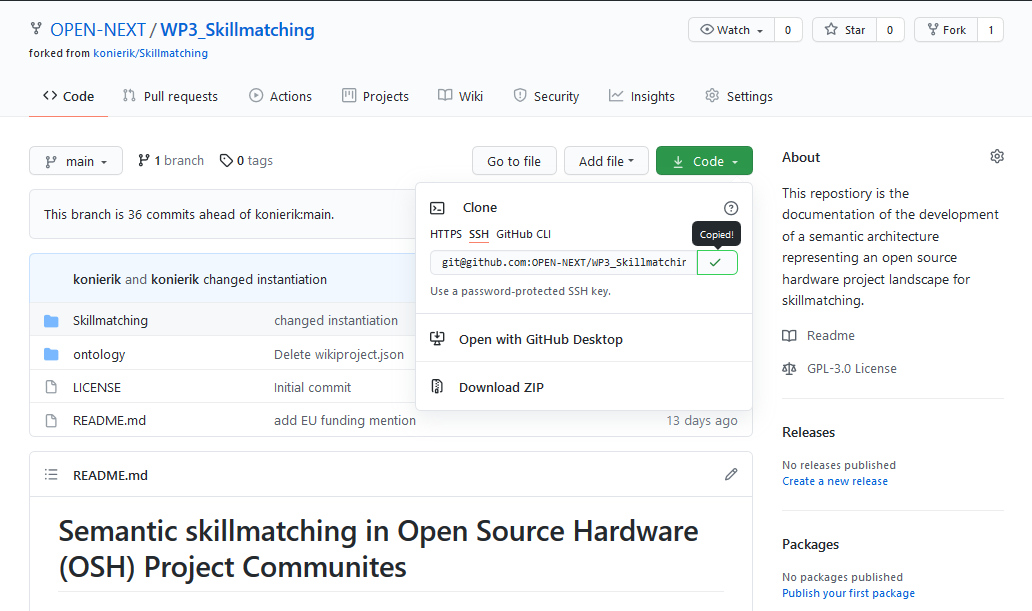Click the '13 days ago' timestamp
Image resolution: width=1032 pixels, height=611 pixels.
(702, 420)
